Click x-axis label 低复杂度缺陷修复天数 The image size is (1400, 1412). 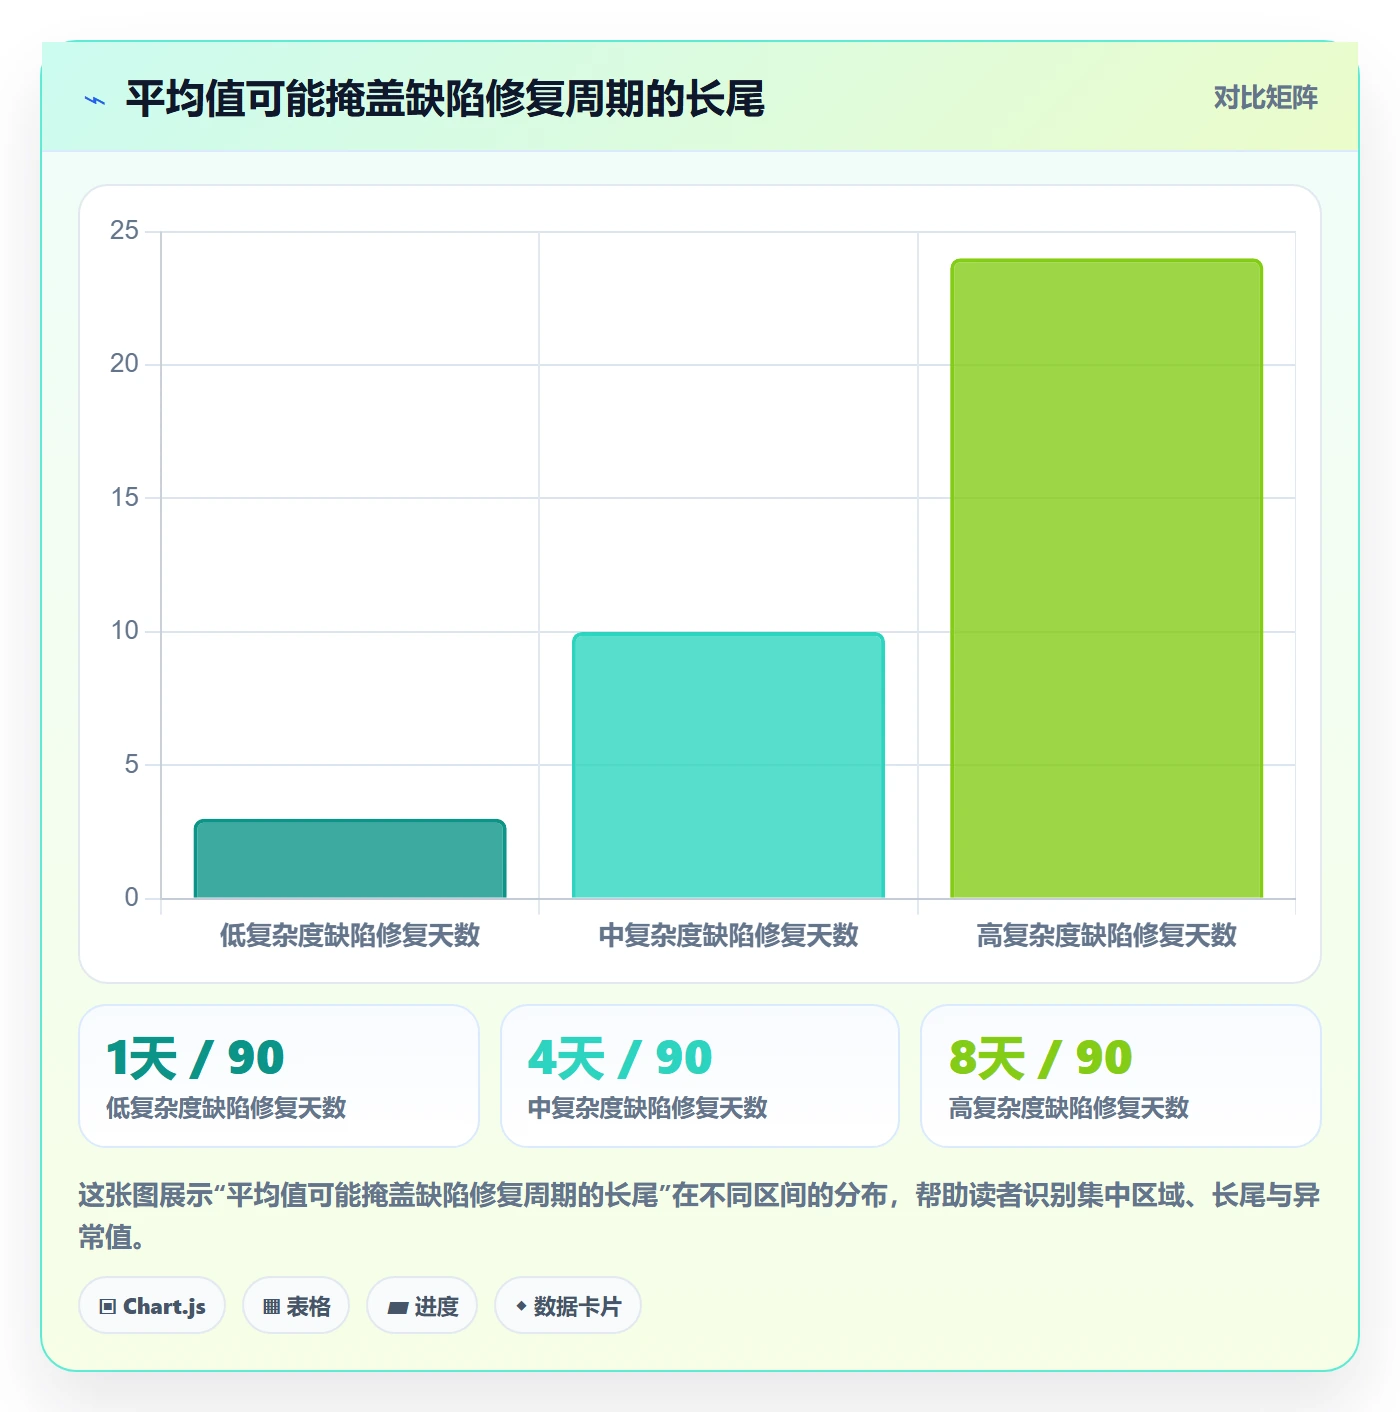tap(350, 936)
